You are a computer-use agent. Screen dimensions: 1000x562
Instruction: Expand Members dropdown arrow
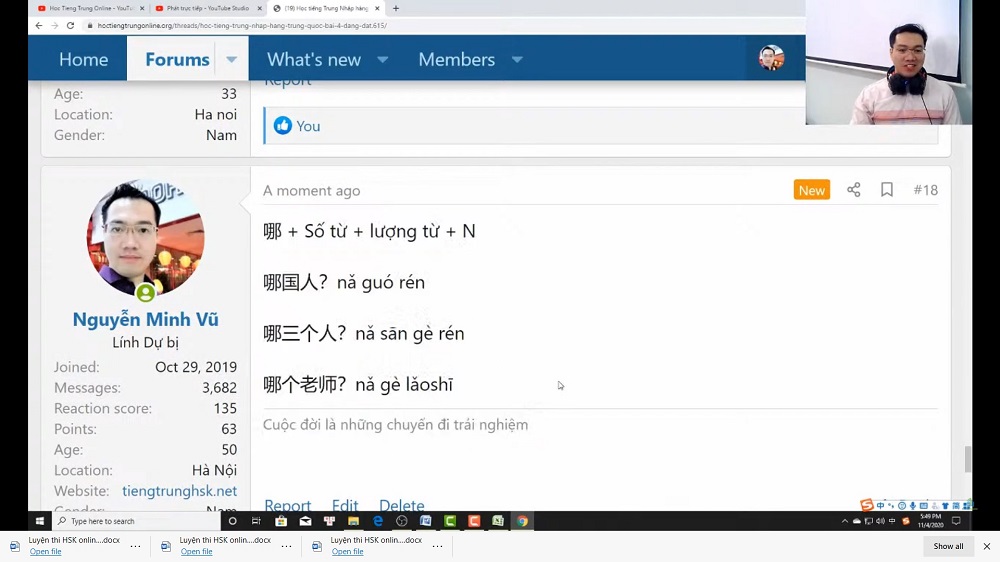[x=517, y=59]
